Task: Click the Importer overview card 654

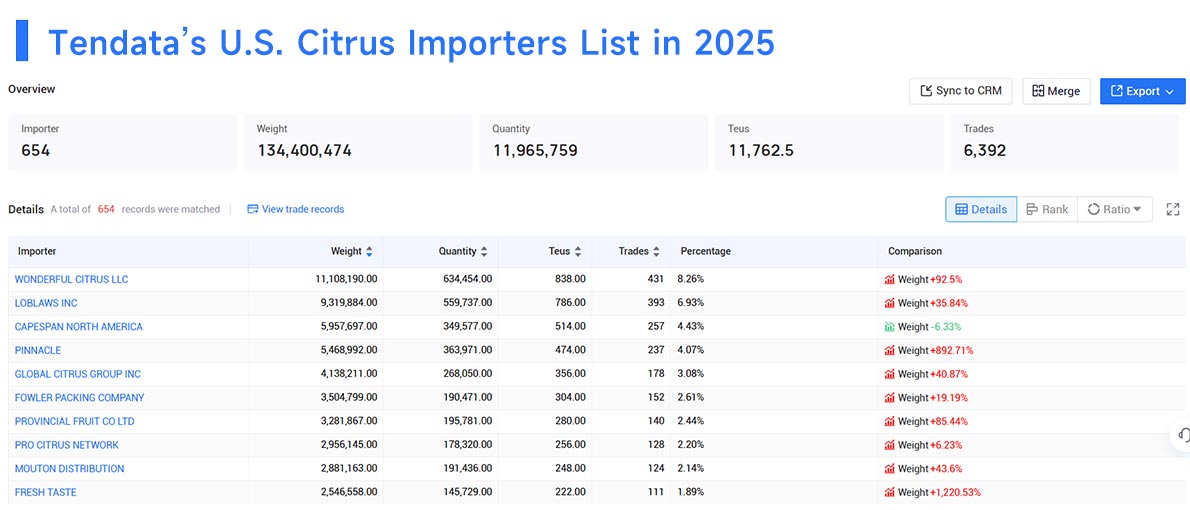Action: click(x=122, y=142)
